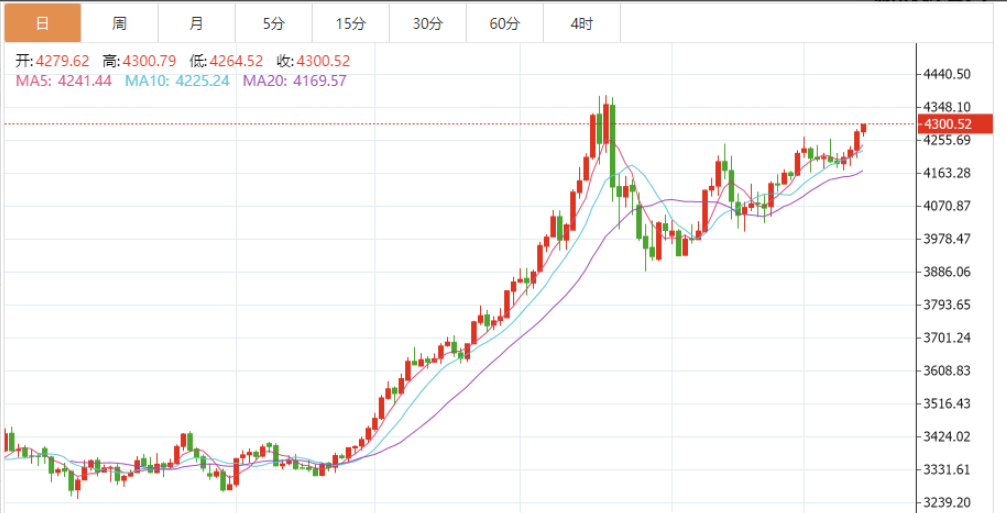The height and width of the screenshot is (513, 1007).
Task: Click the 3239.20 label on price axis
Action: (x=949, y=502)
